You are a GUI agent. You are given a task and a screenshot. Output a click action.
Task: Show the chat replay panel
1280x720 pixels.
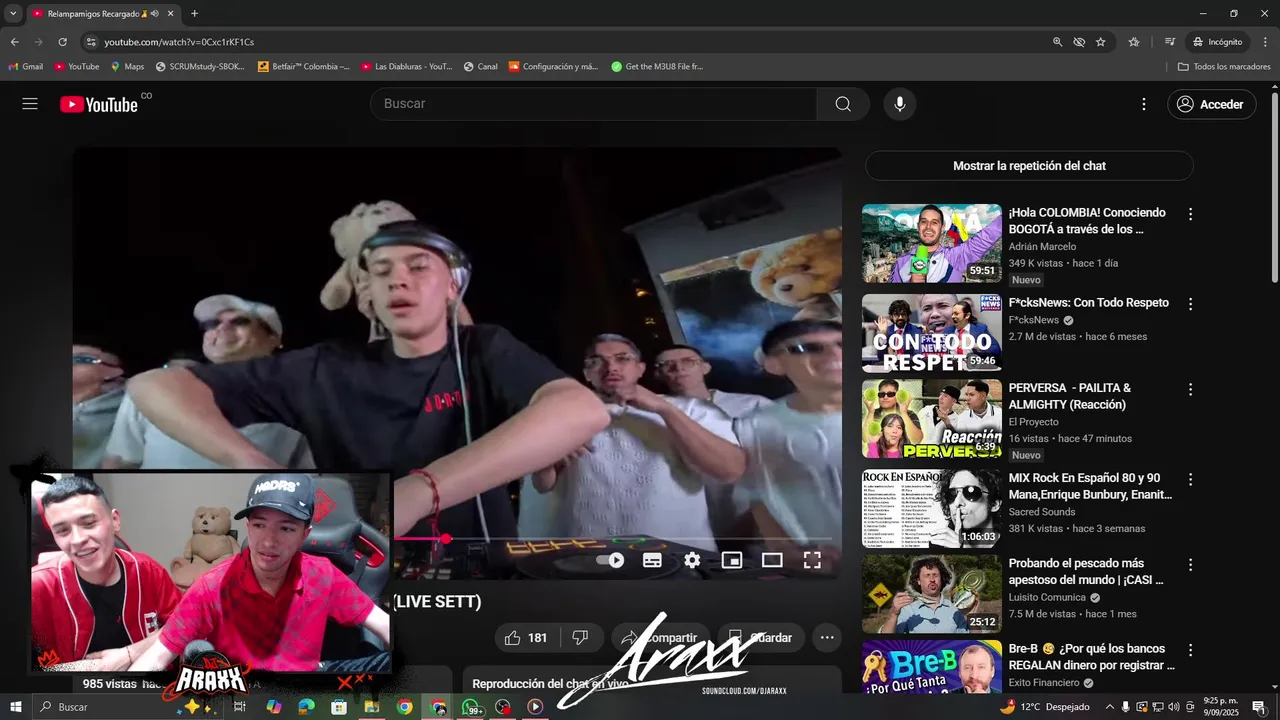[x=1029, y=166]
